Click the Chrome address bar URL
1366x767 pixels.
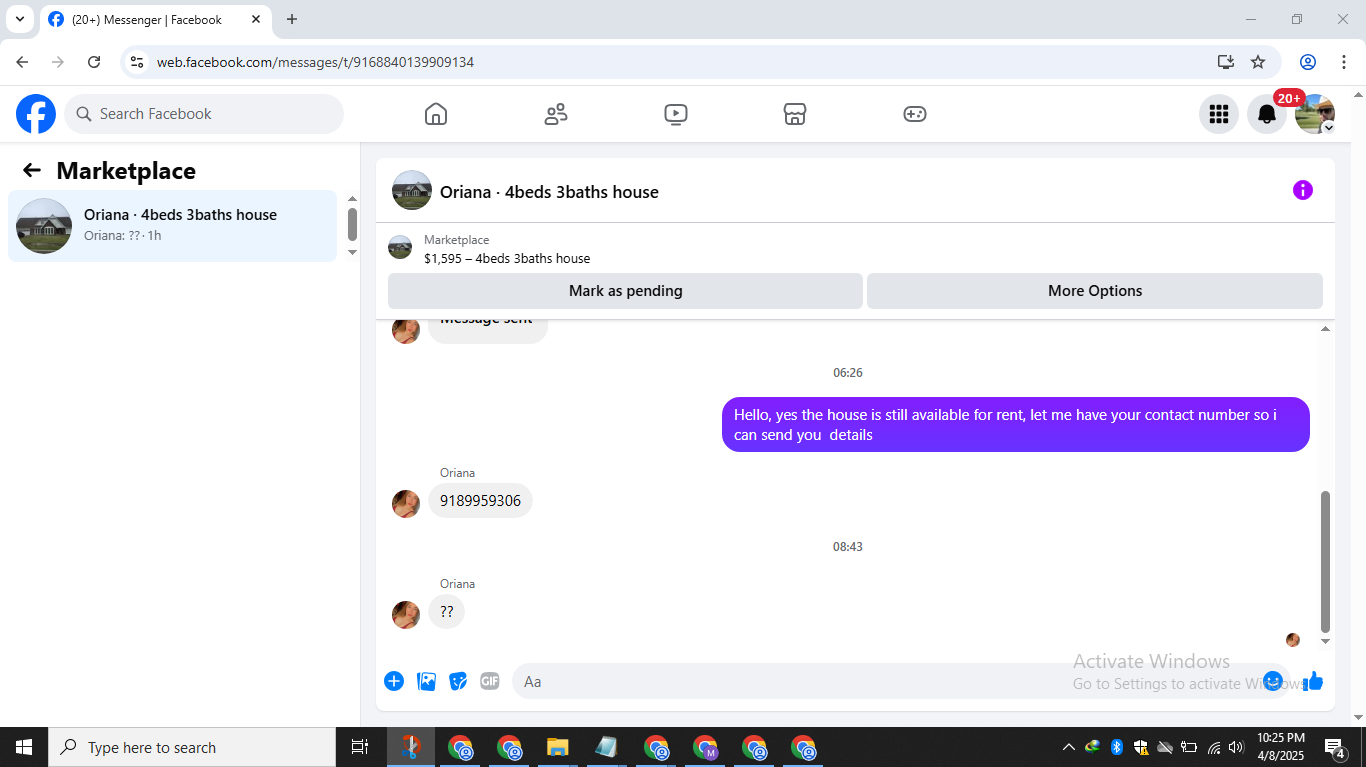(315, 62)
